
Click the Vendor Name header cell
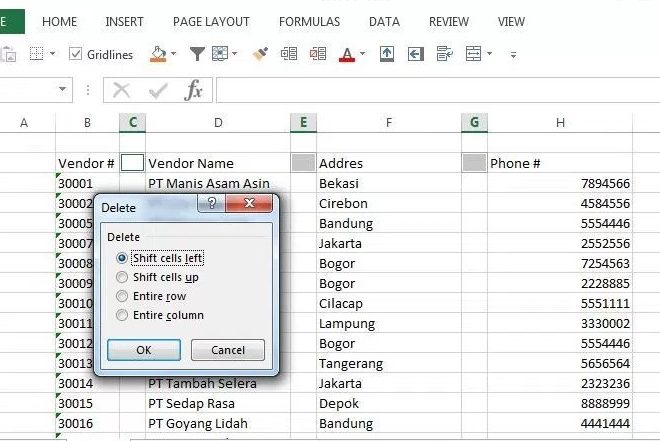coord(218,163)
